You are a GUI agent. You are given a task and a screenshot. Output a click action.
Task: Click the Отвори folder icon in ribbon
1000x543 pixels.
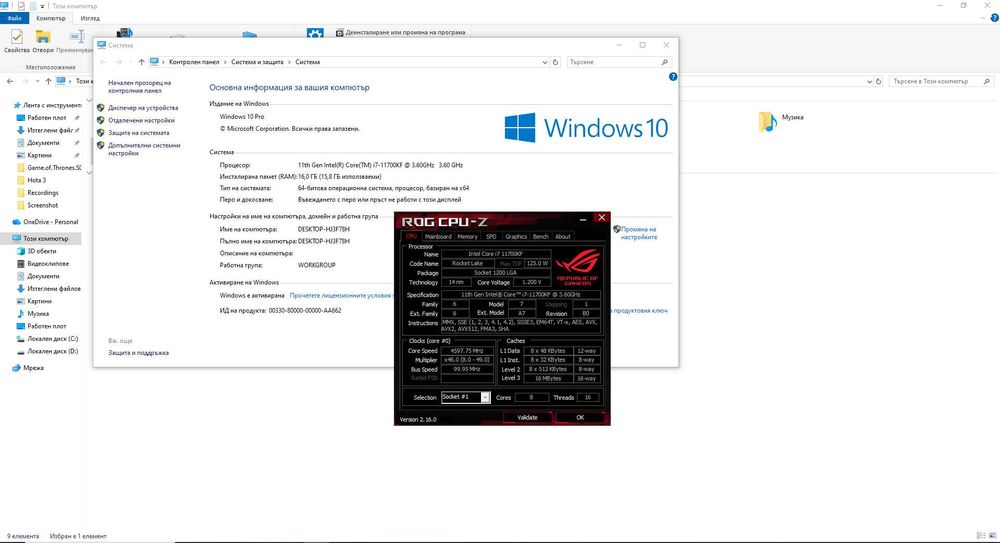(x=43, y=37)
